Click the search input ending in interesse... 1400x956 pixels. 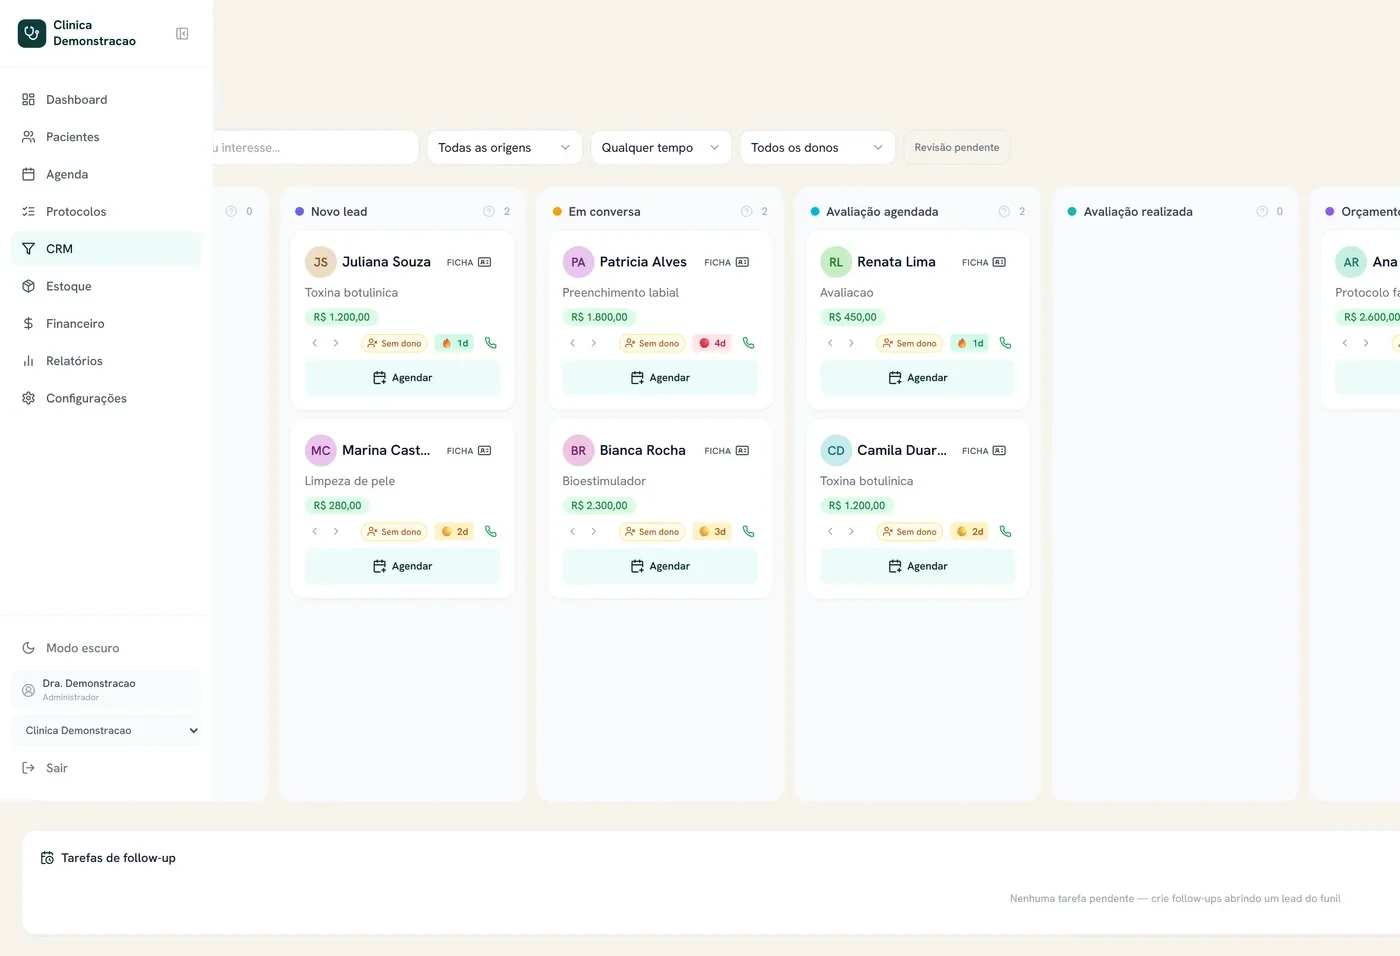(x=315, y=148)
